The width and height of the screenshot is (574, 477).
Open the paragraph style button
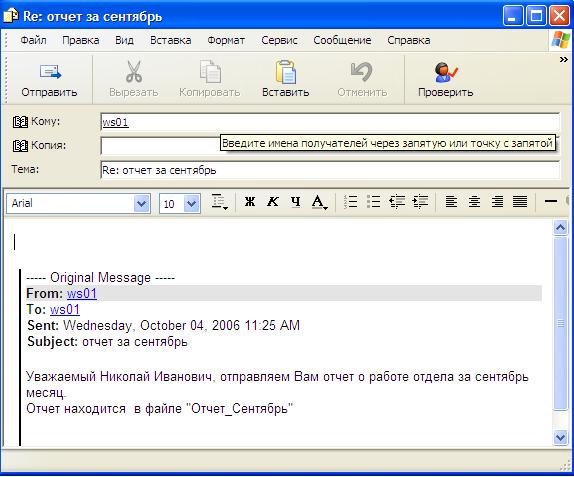220,202
